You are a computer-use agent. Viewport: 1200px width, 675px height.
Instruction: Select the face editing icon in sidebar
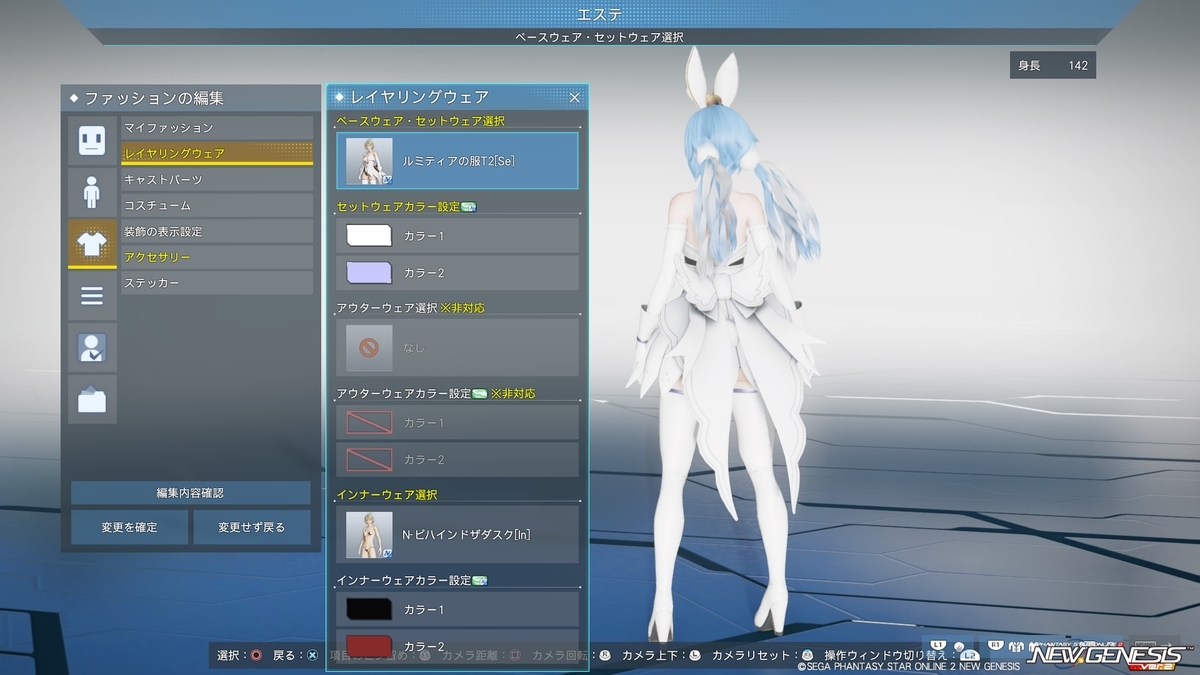point(92,140)
